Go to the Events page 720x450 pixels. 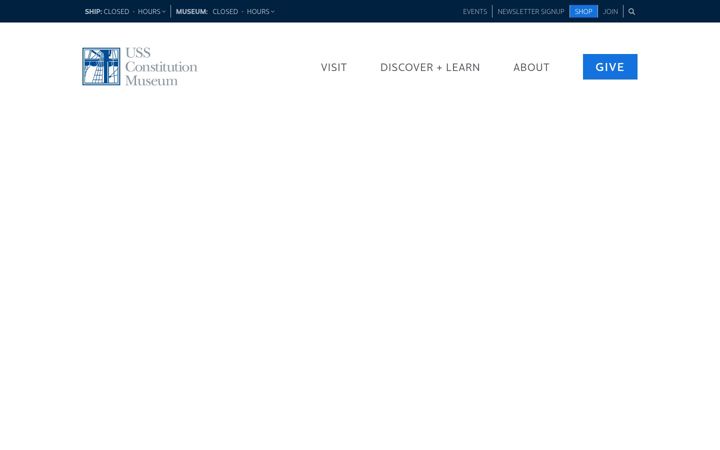pos(475,11)
